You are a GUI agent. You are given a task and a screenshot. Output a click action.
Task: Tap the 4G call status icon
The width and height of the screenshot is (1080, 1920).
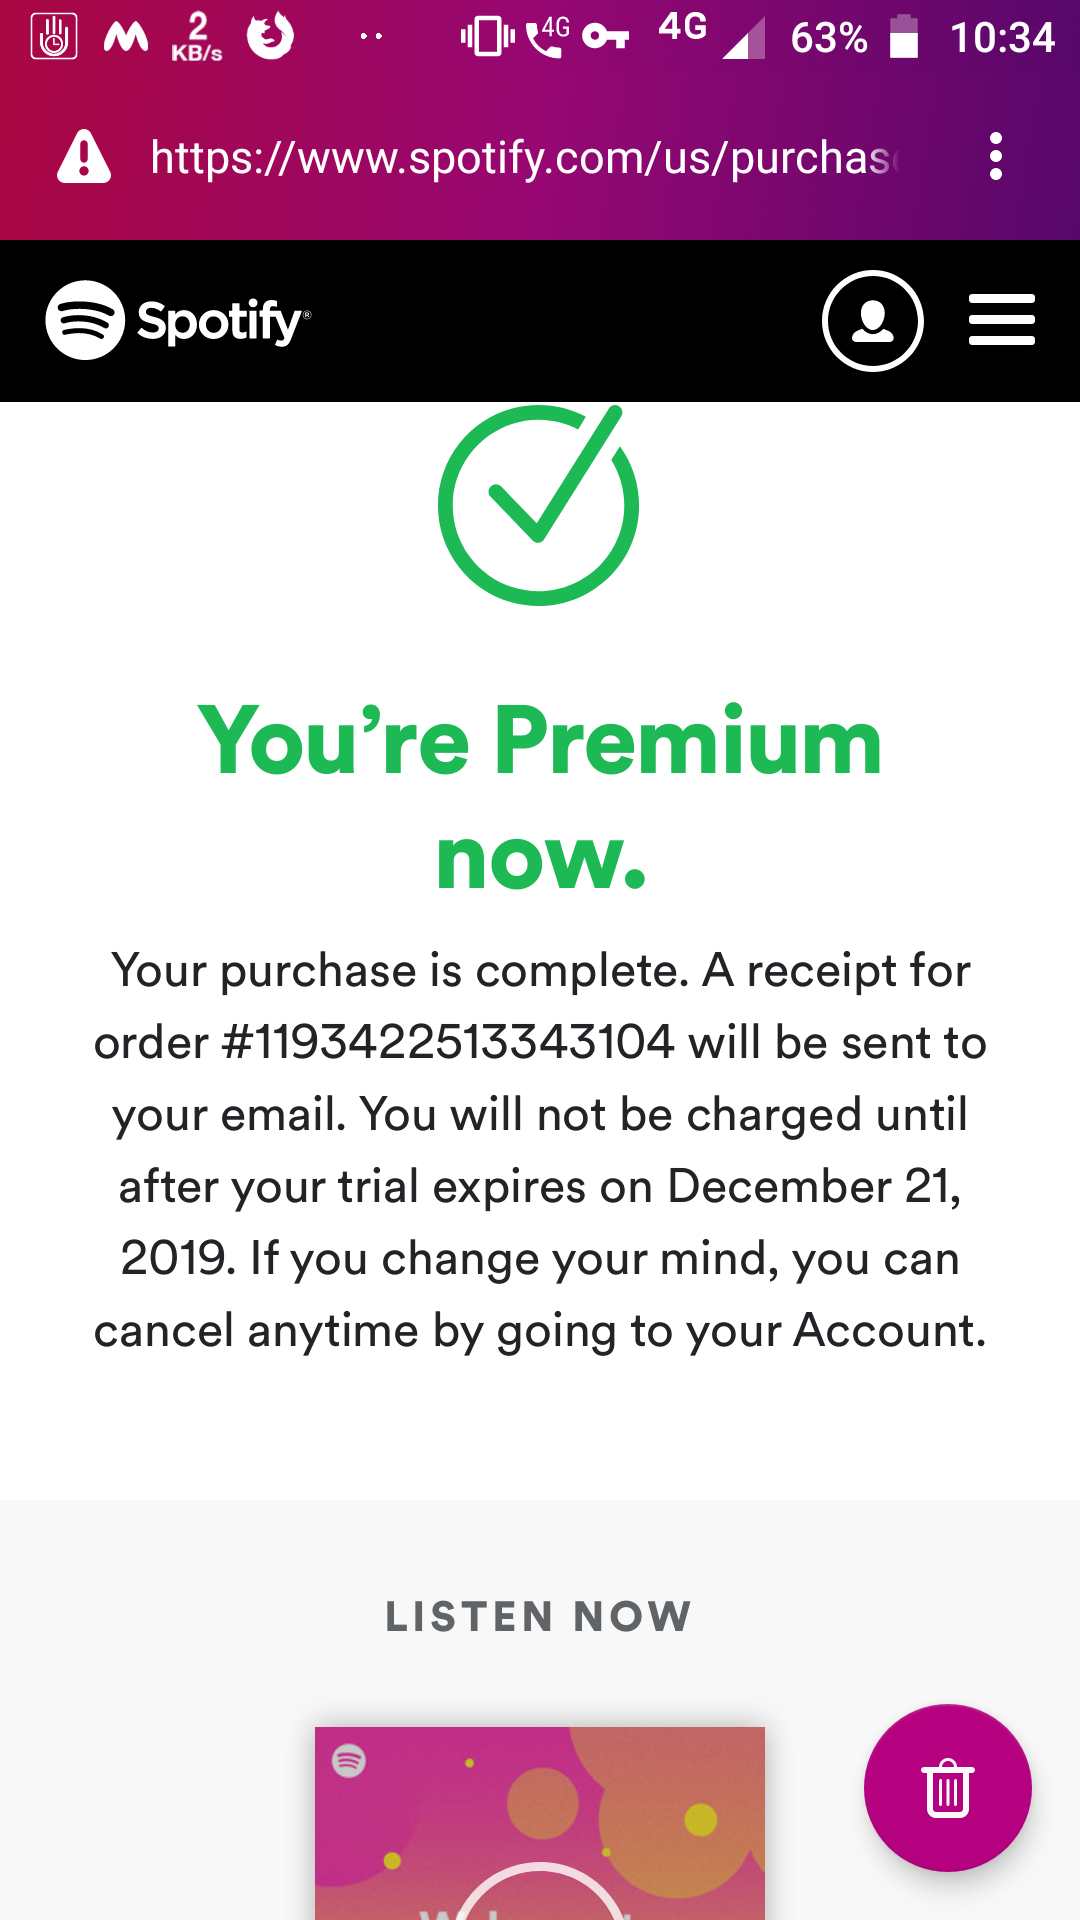(x=548, y=37)
